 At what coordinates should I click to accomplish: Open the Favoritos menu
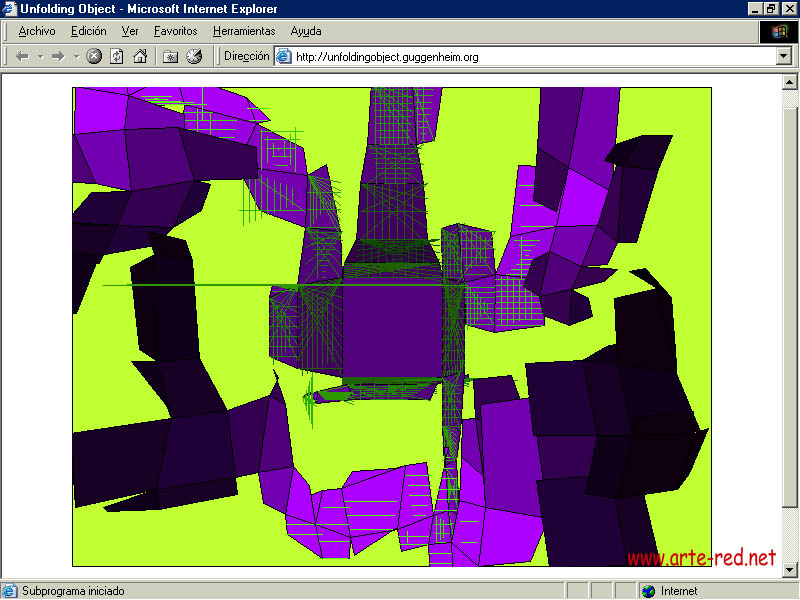(175, 31)
